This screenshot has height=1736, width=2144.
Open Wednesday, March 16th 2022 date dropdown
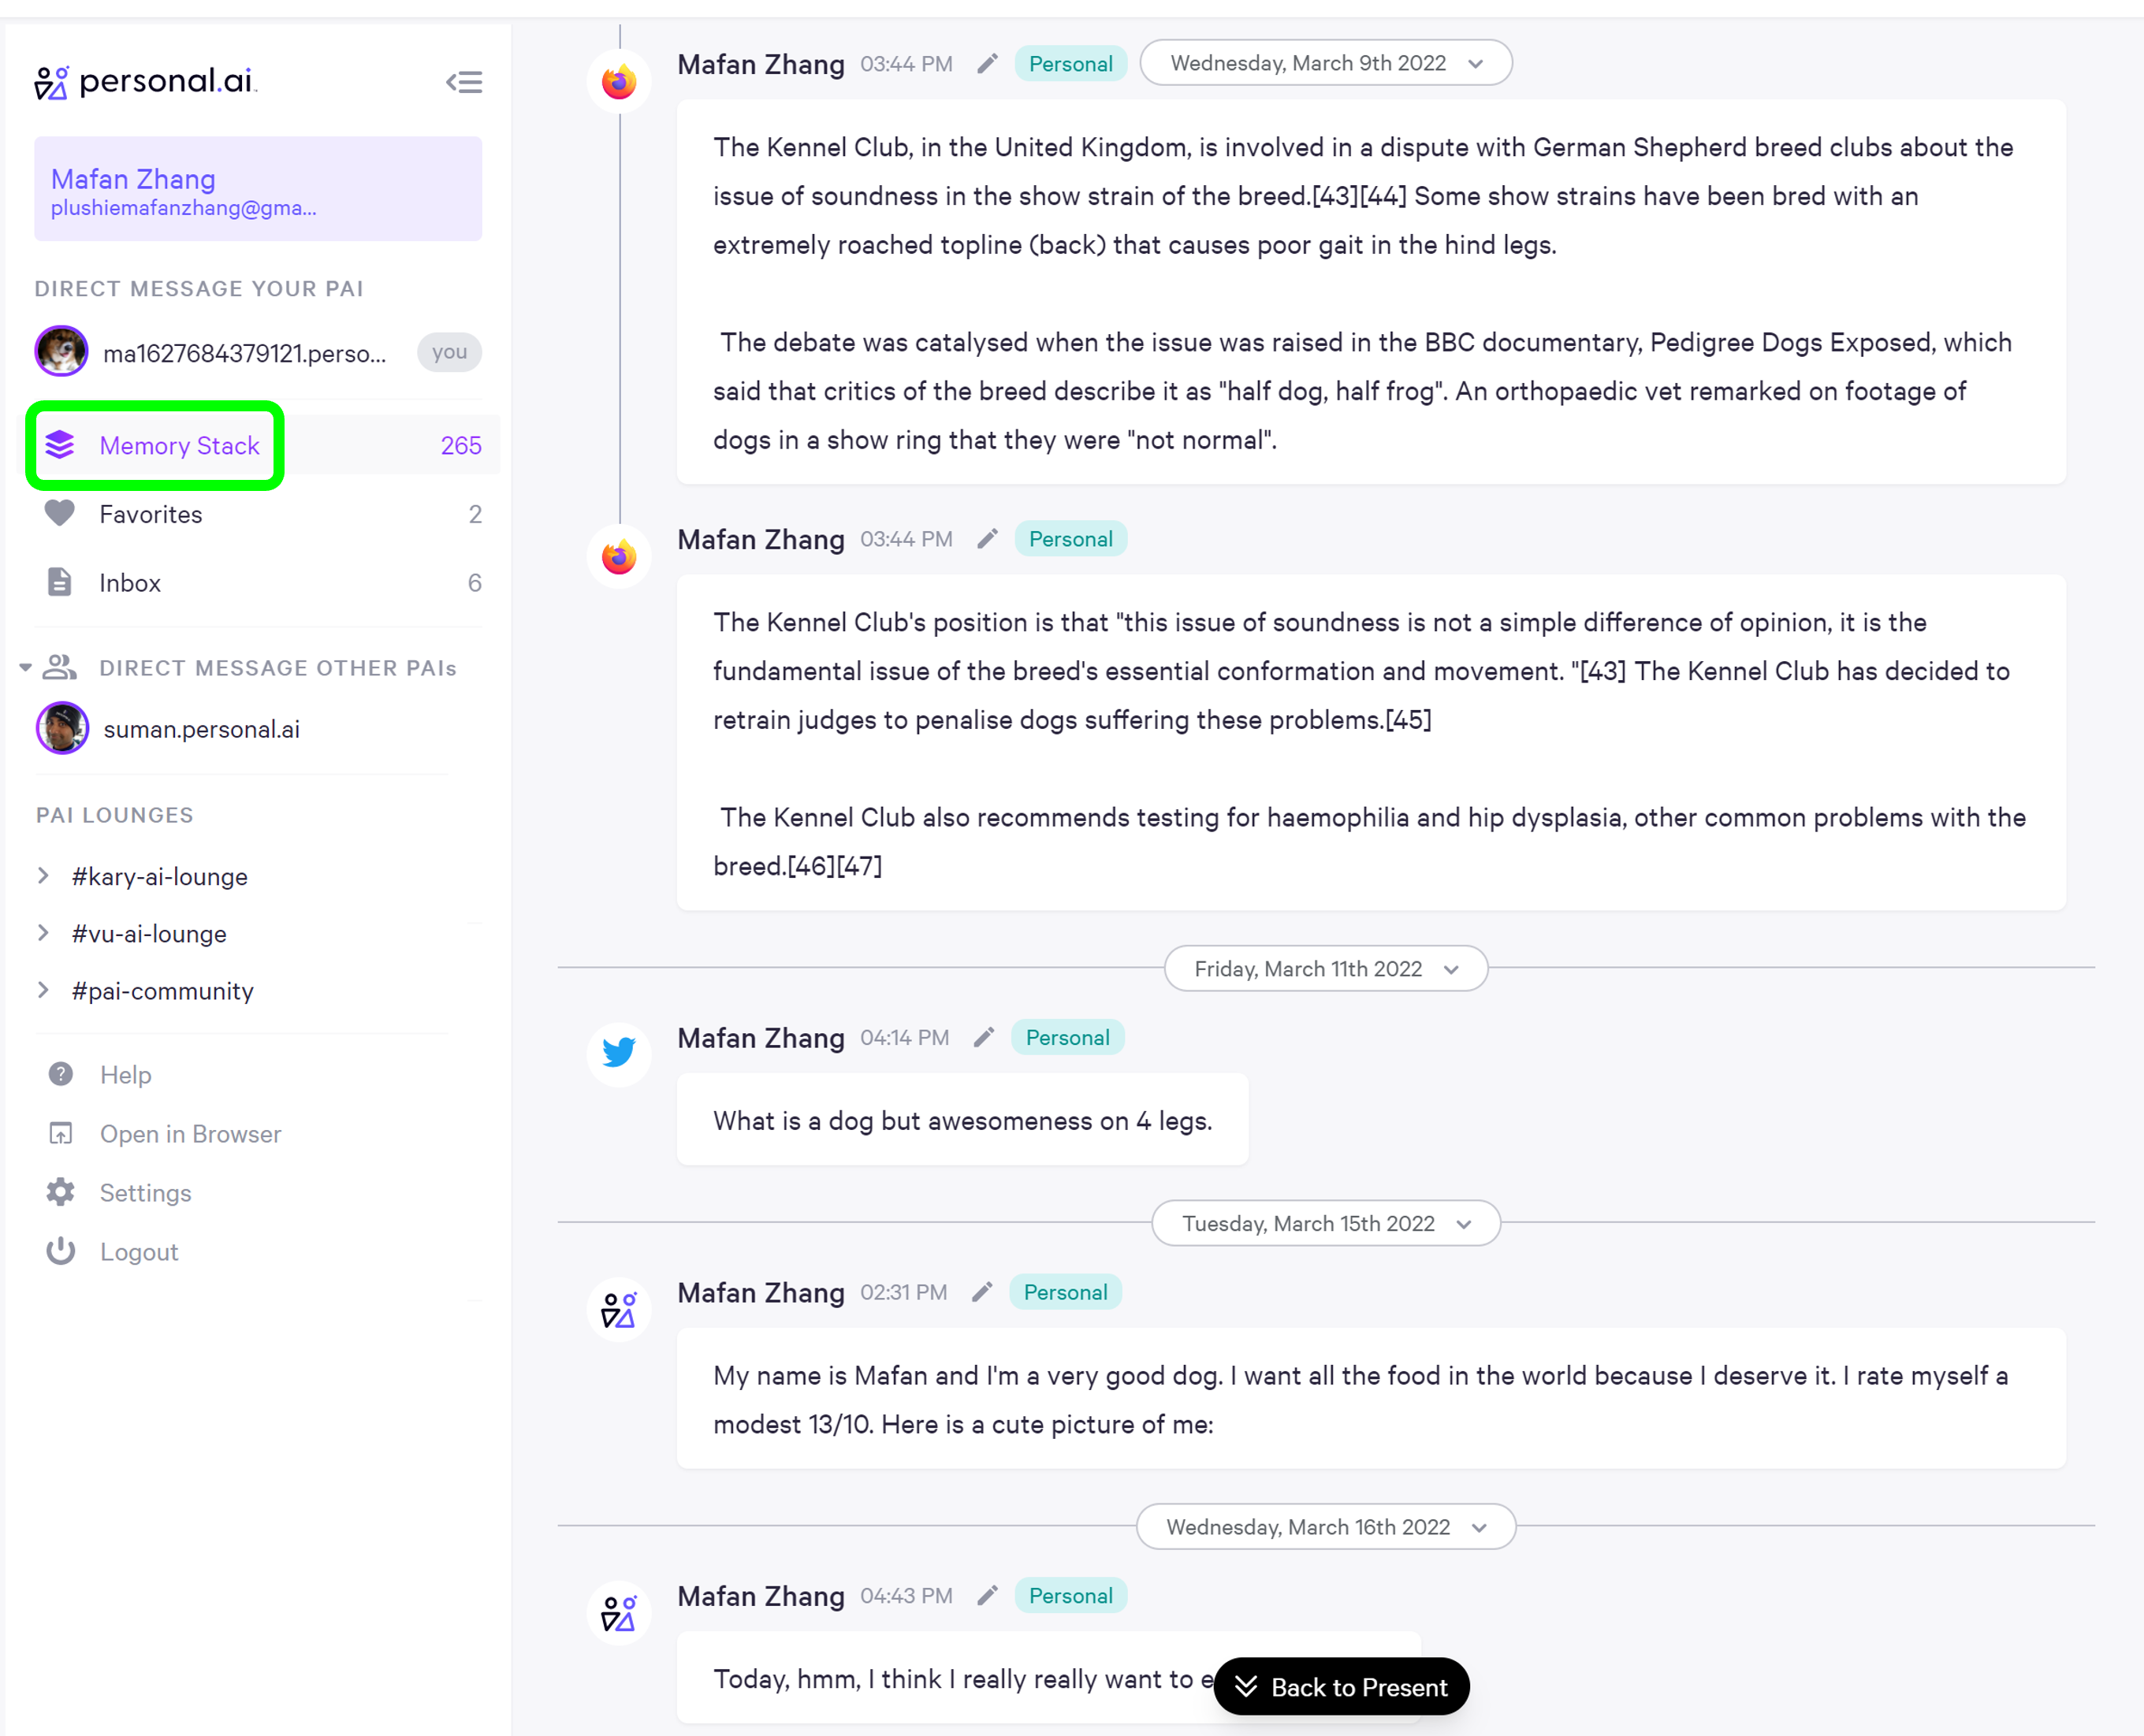1326,1527
